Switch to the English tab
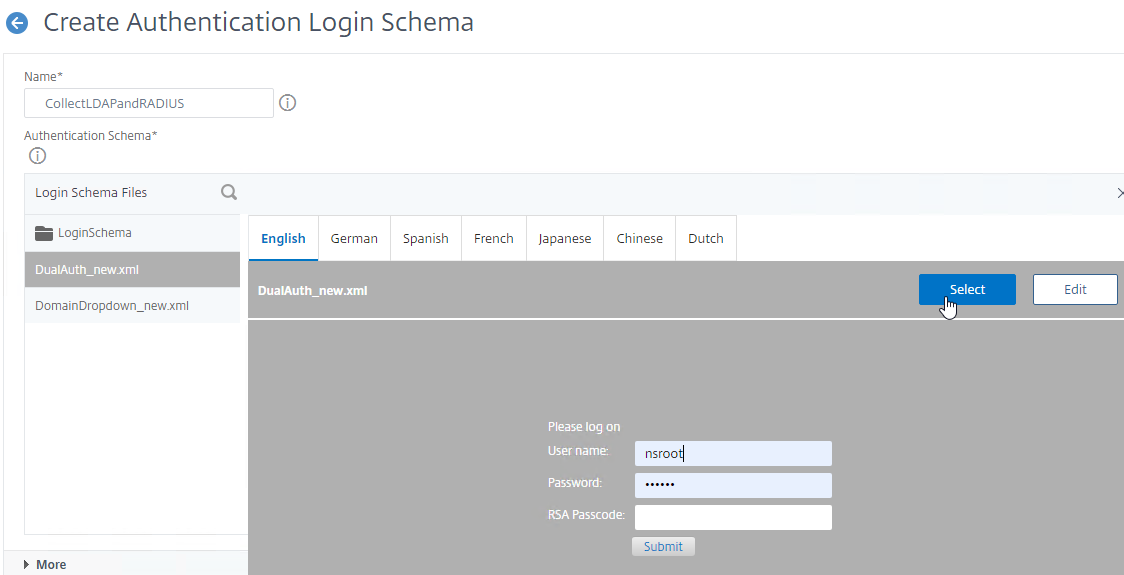Screen dimensions: 1124x575 click(x=283, y=239)
